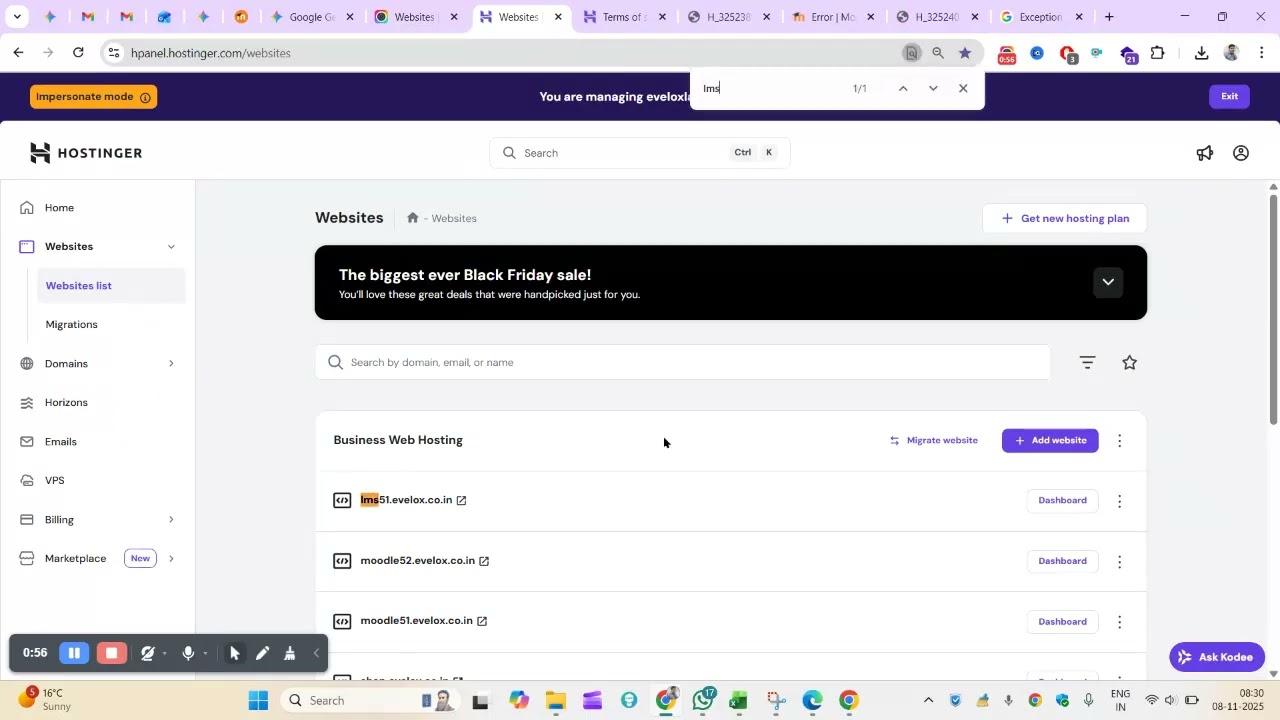
Task: Bookmark this page with star icon
Action: pyautogui.click(x=965, y=53)
